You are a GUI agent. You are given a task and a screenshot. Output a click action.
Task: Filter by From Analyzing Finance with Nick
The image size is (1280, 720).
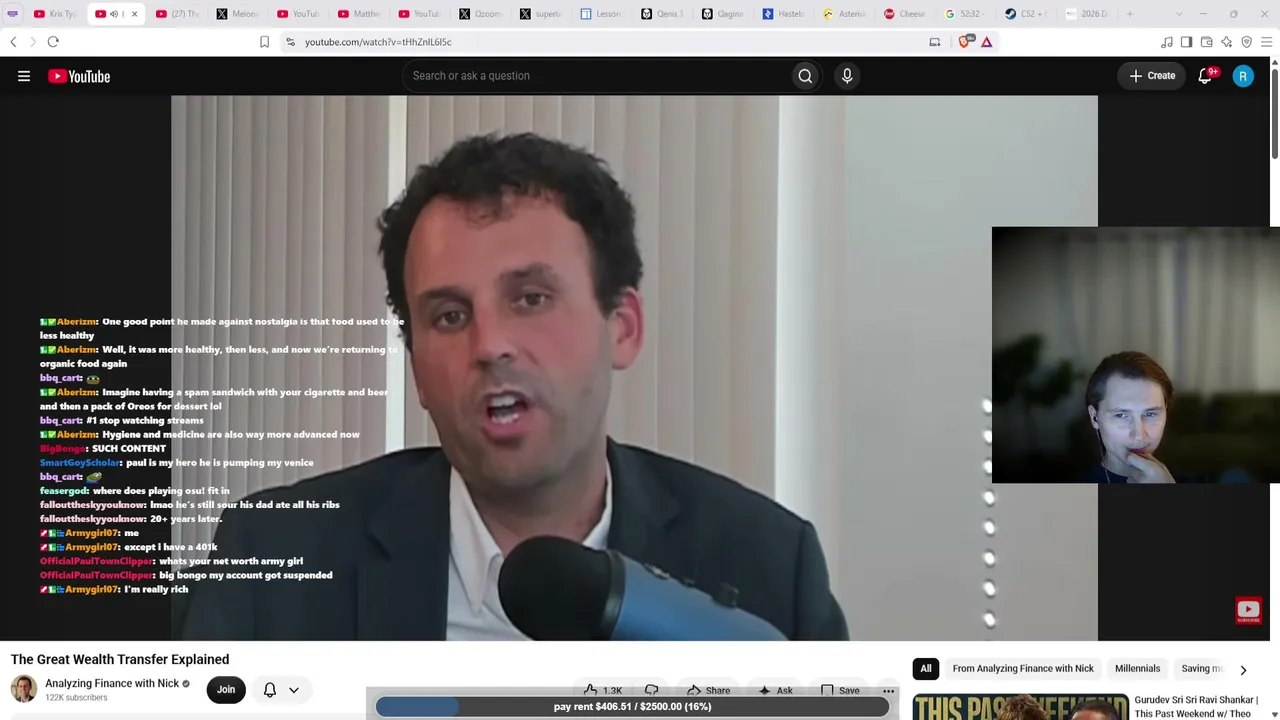[1023, 669]
